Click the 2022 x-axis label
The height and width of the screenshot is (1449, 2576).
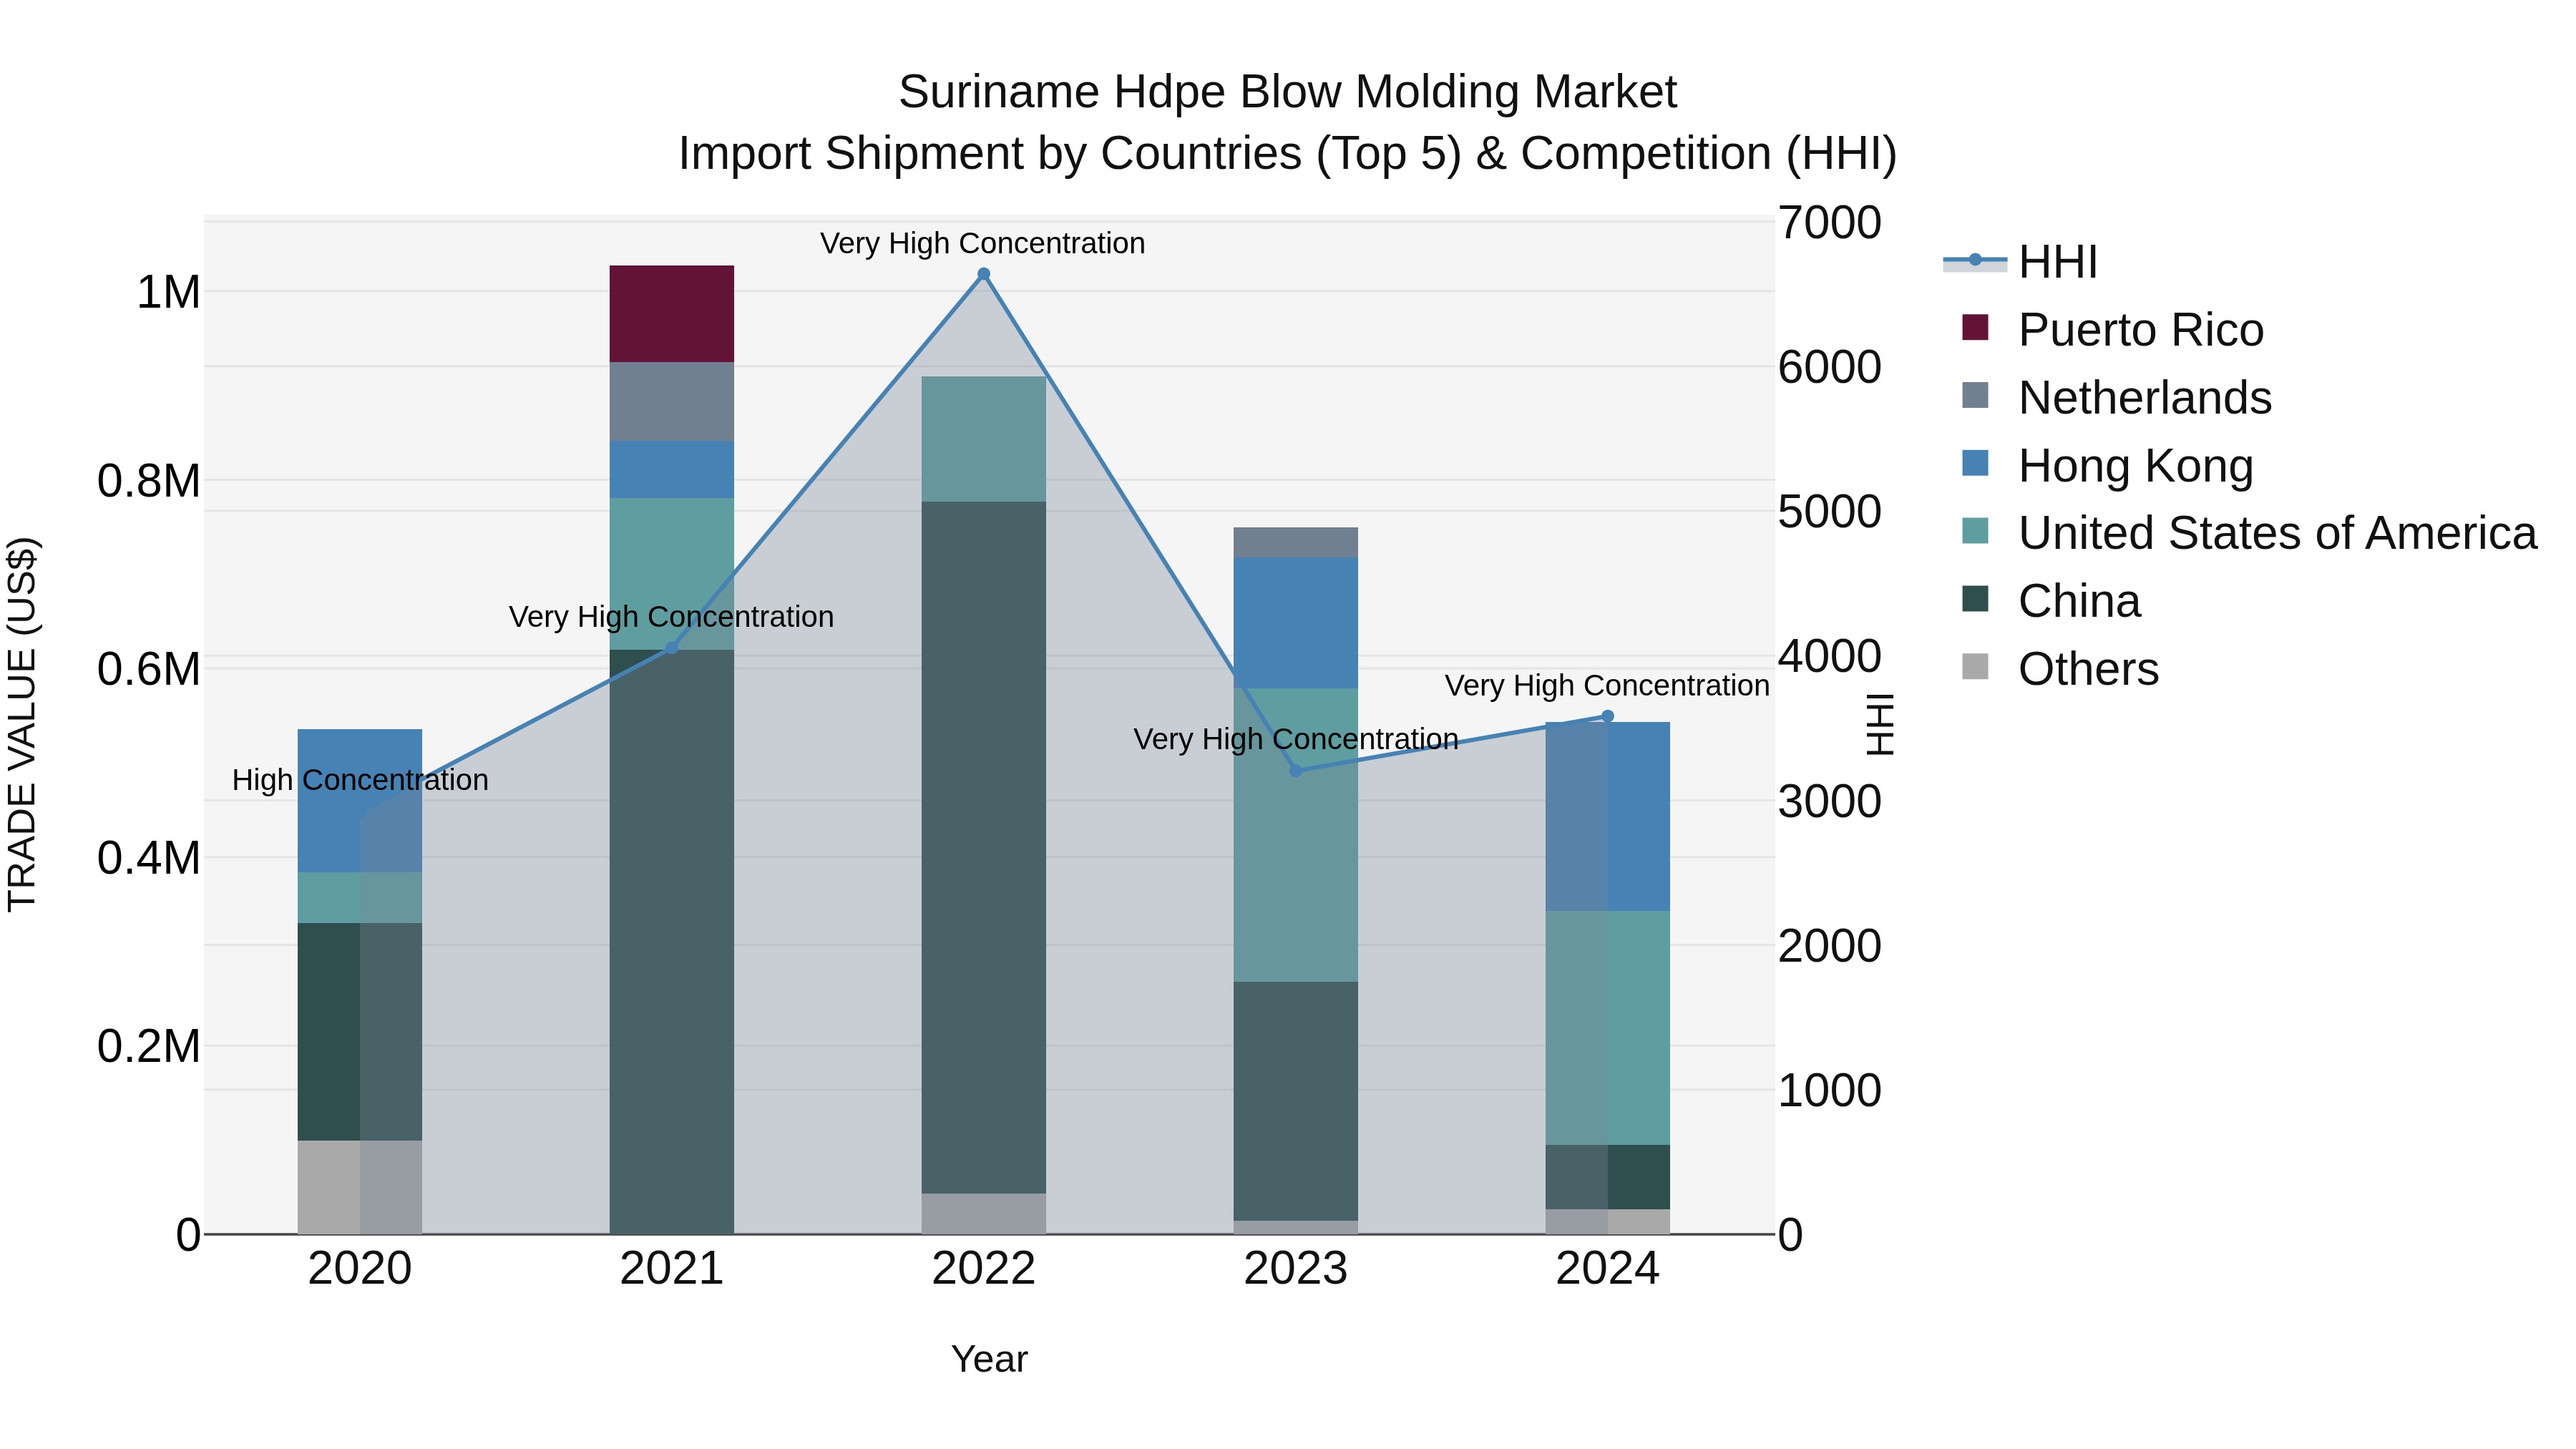tap(983, 1269)
